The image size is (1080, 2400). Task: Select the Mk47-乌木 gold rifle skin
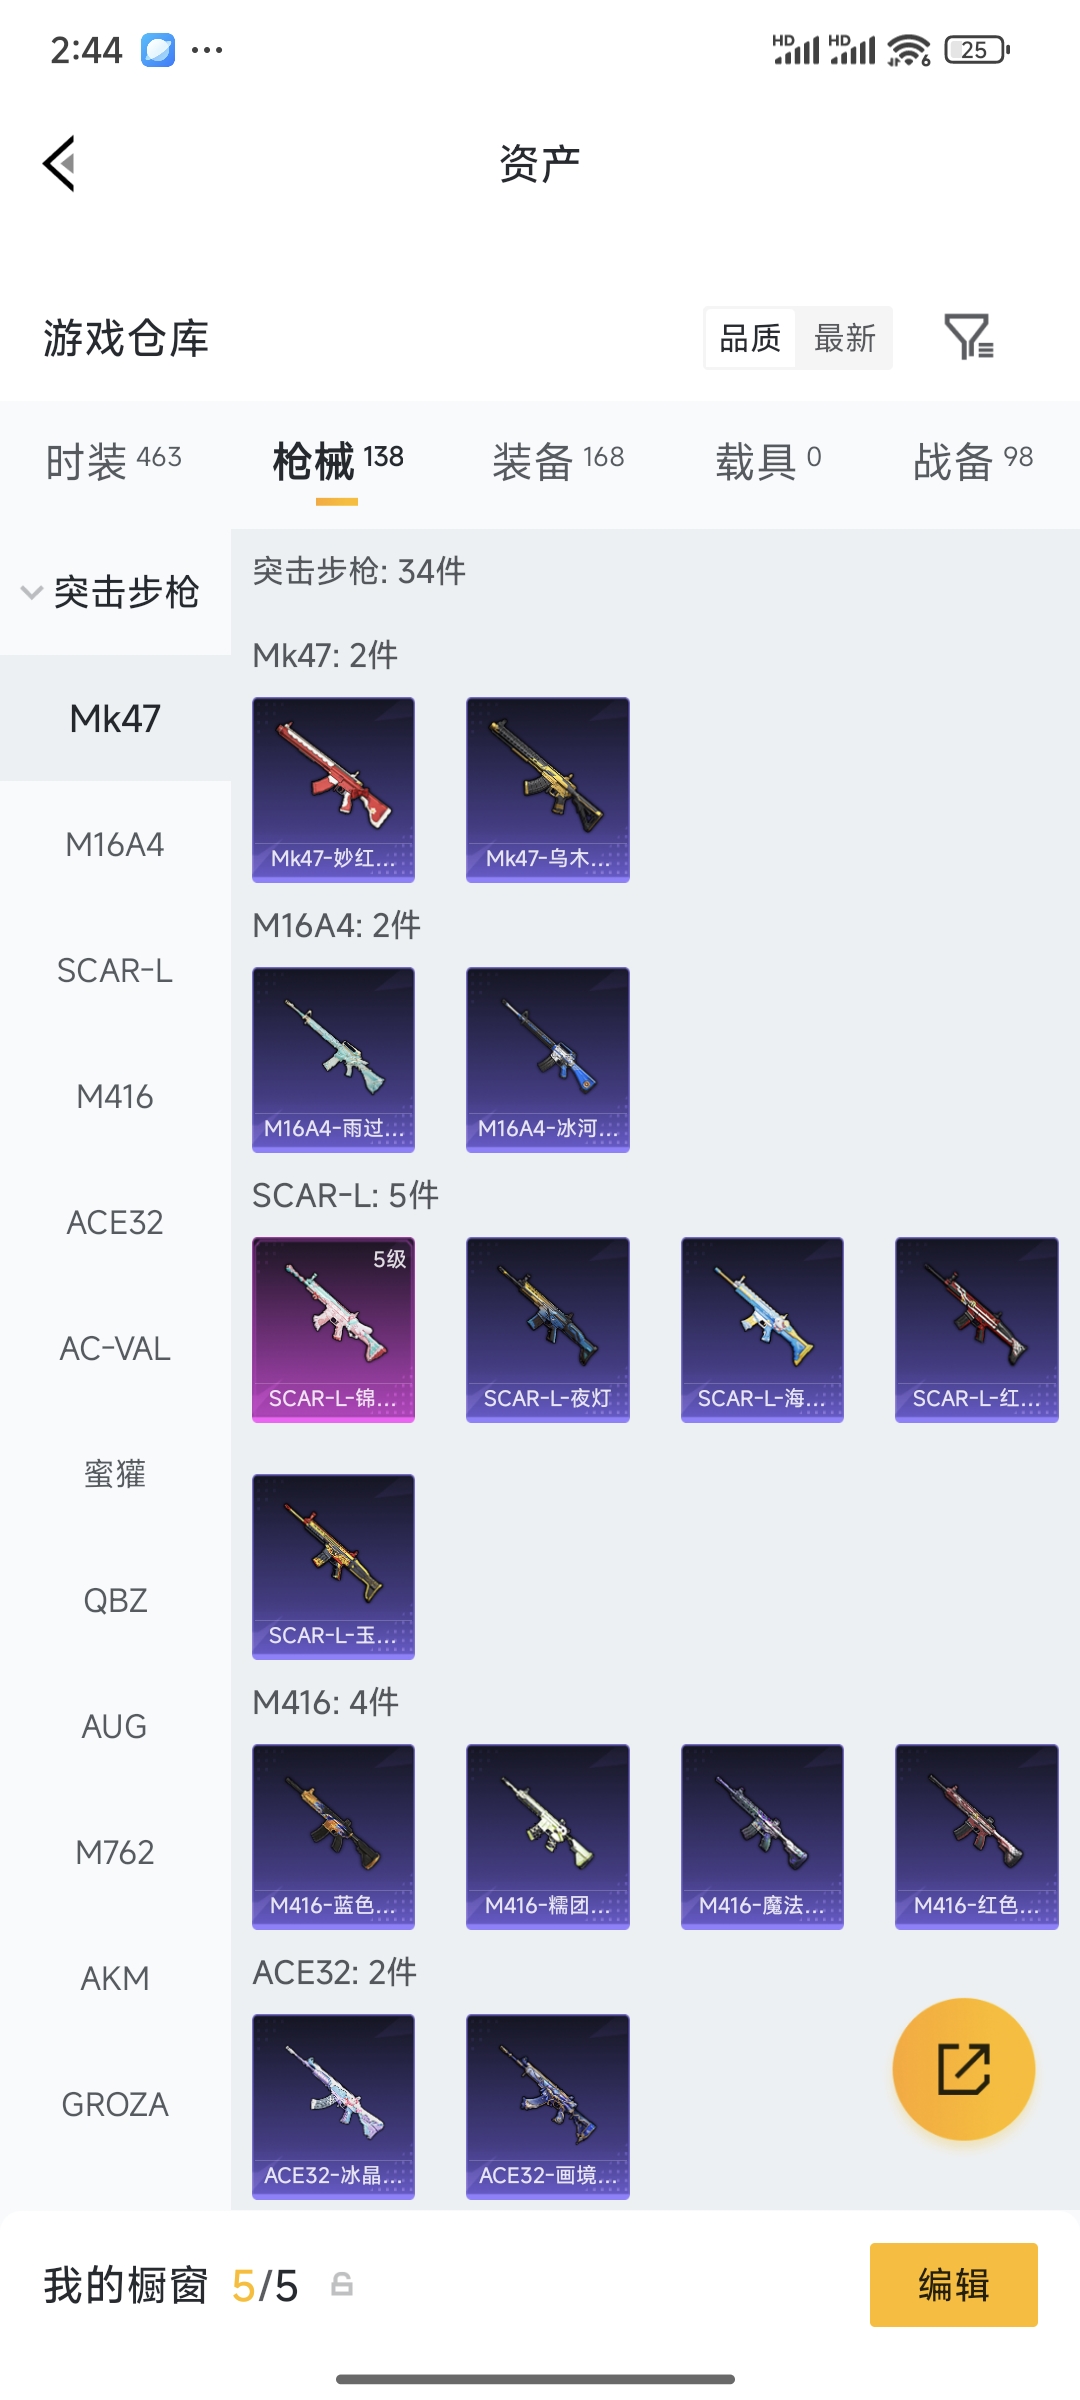[x=548, y=790]
